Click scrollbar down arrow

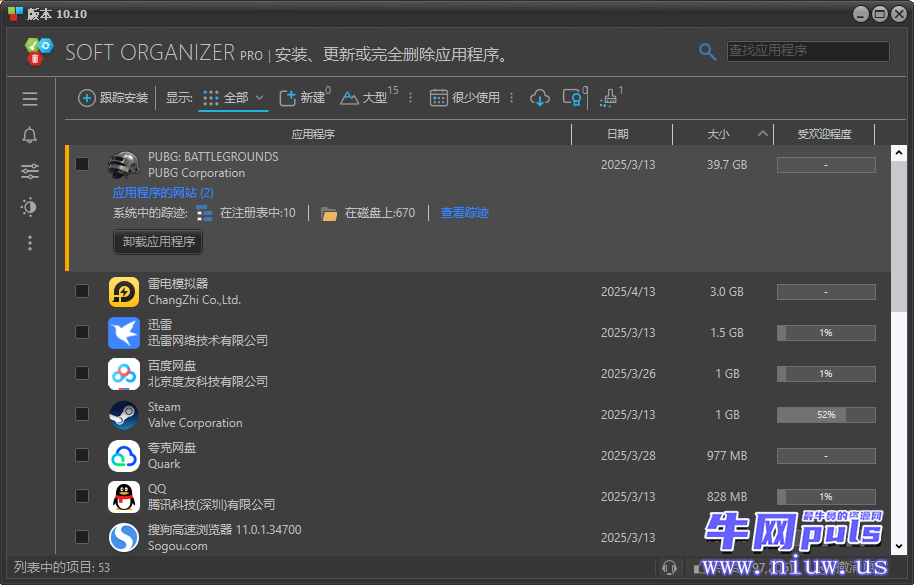tap(898, 547)
